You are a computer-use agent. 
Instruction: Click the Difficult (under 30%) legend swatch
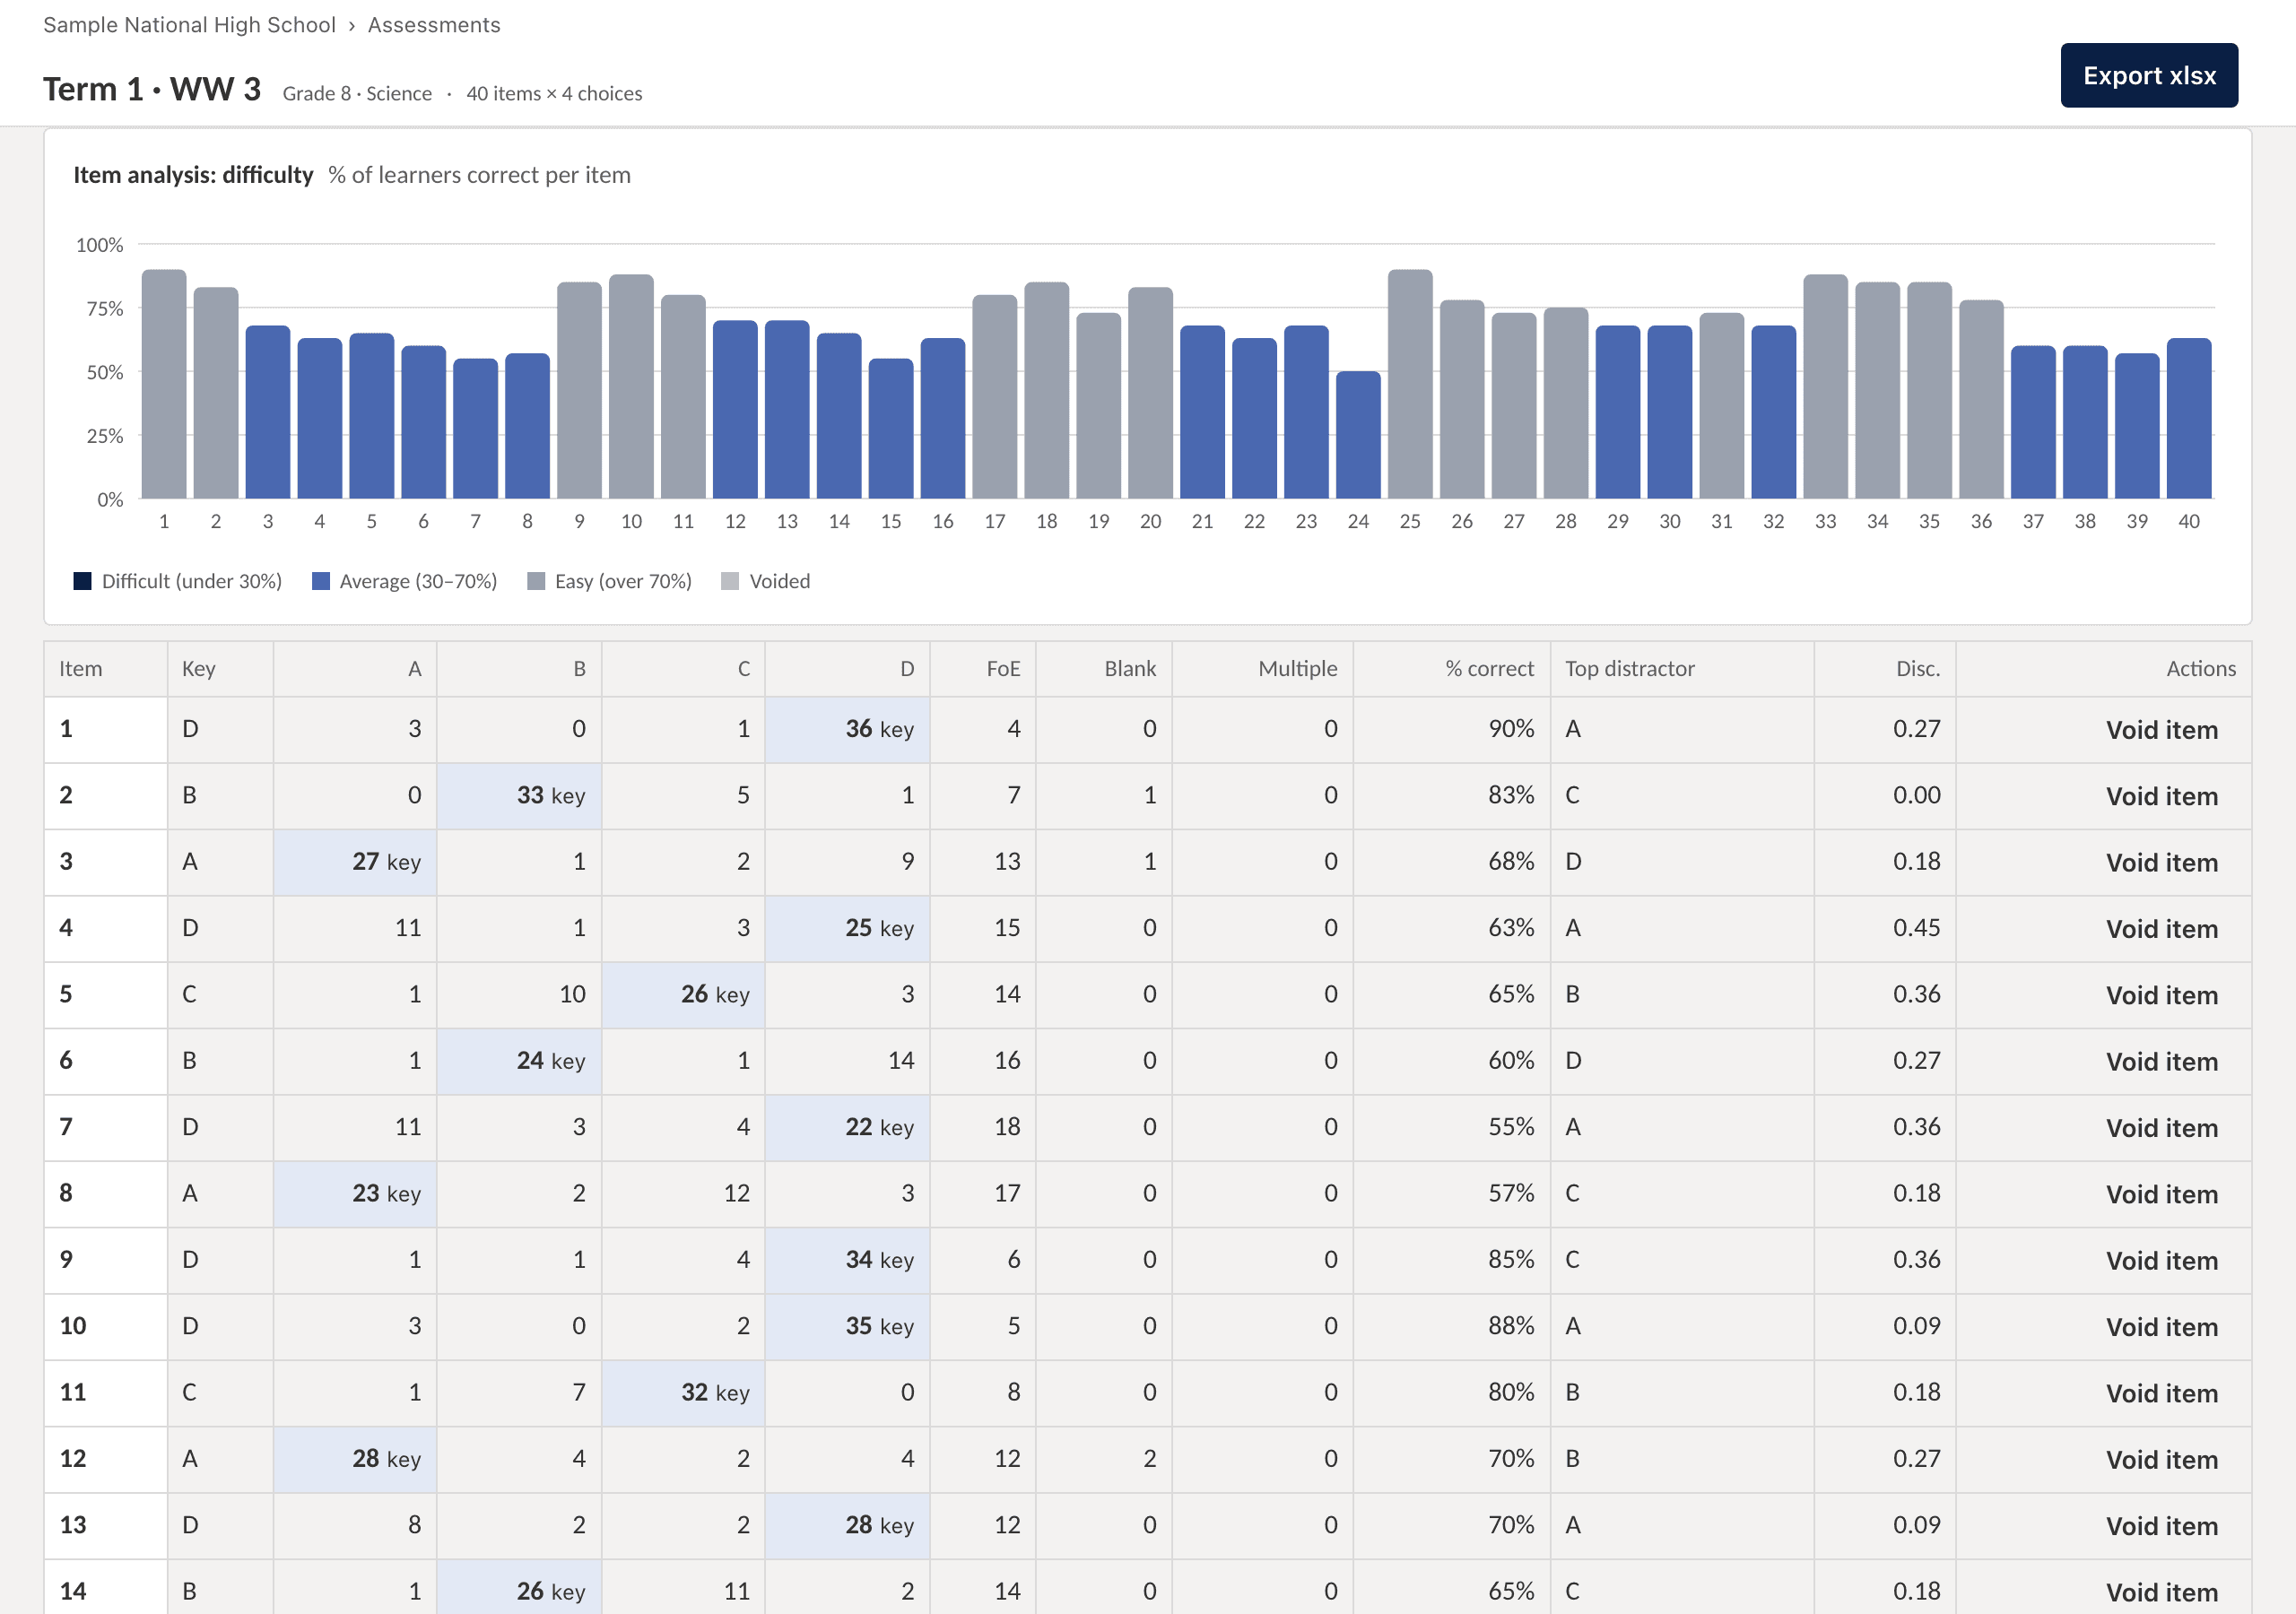[x=82, y=581]
